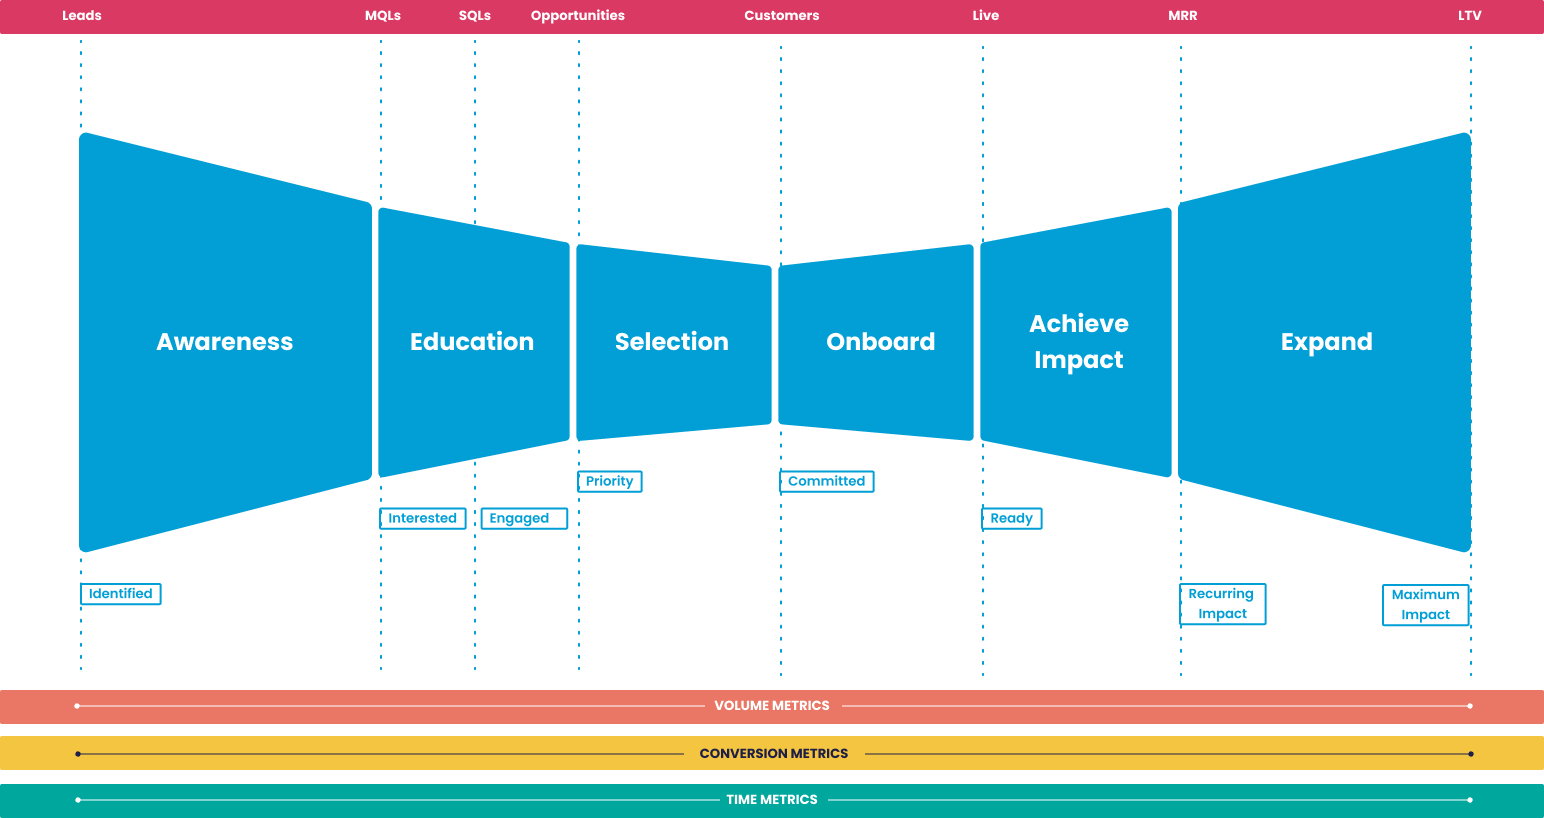
Task: Click the Maximum Impact tag
Action: [x=1426, y=605]
